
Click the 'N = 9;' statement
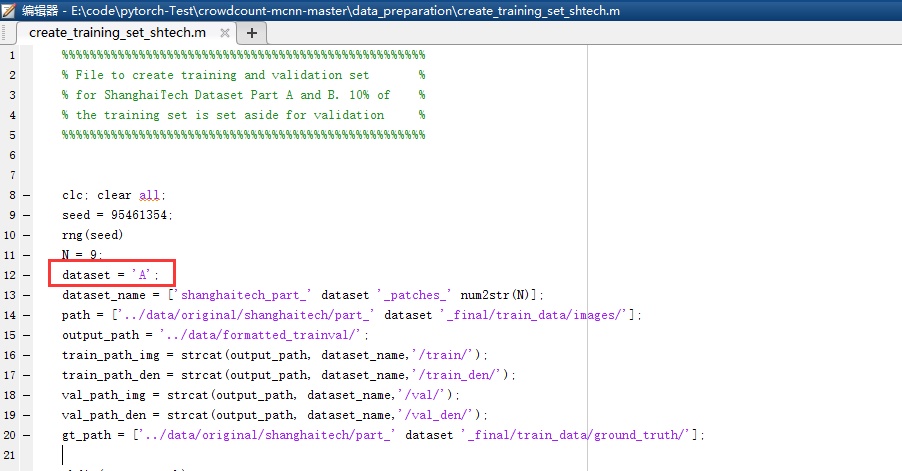(x=82, y=255)
